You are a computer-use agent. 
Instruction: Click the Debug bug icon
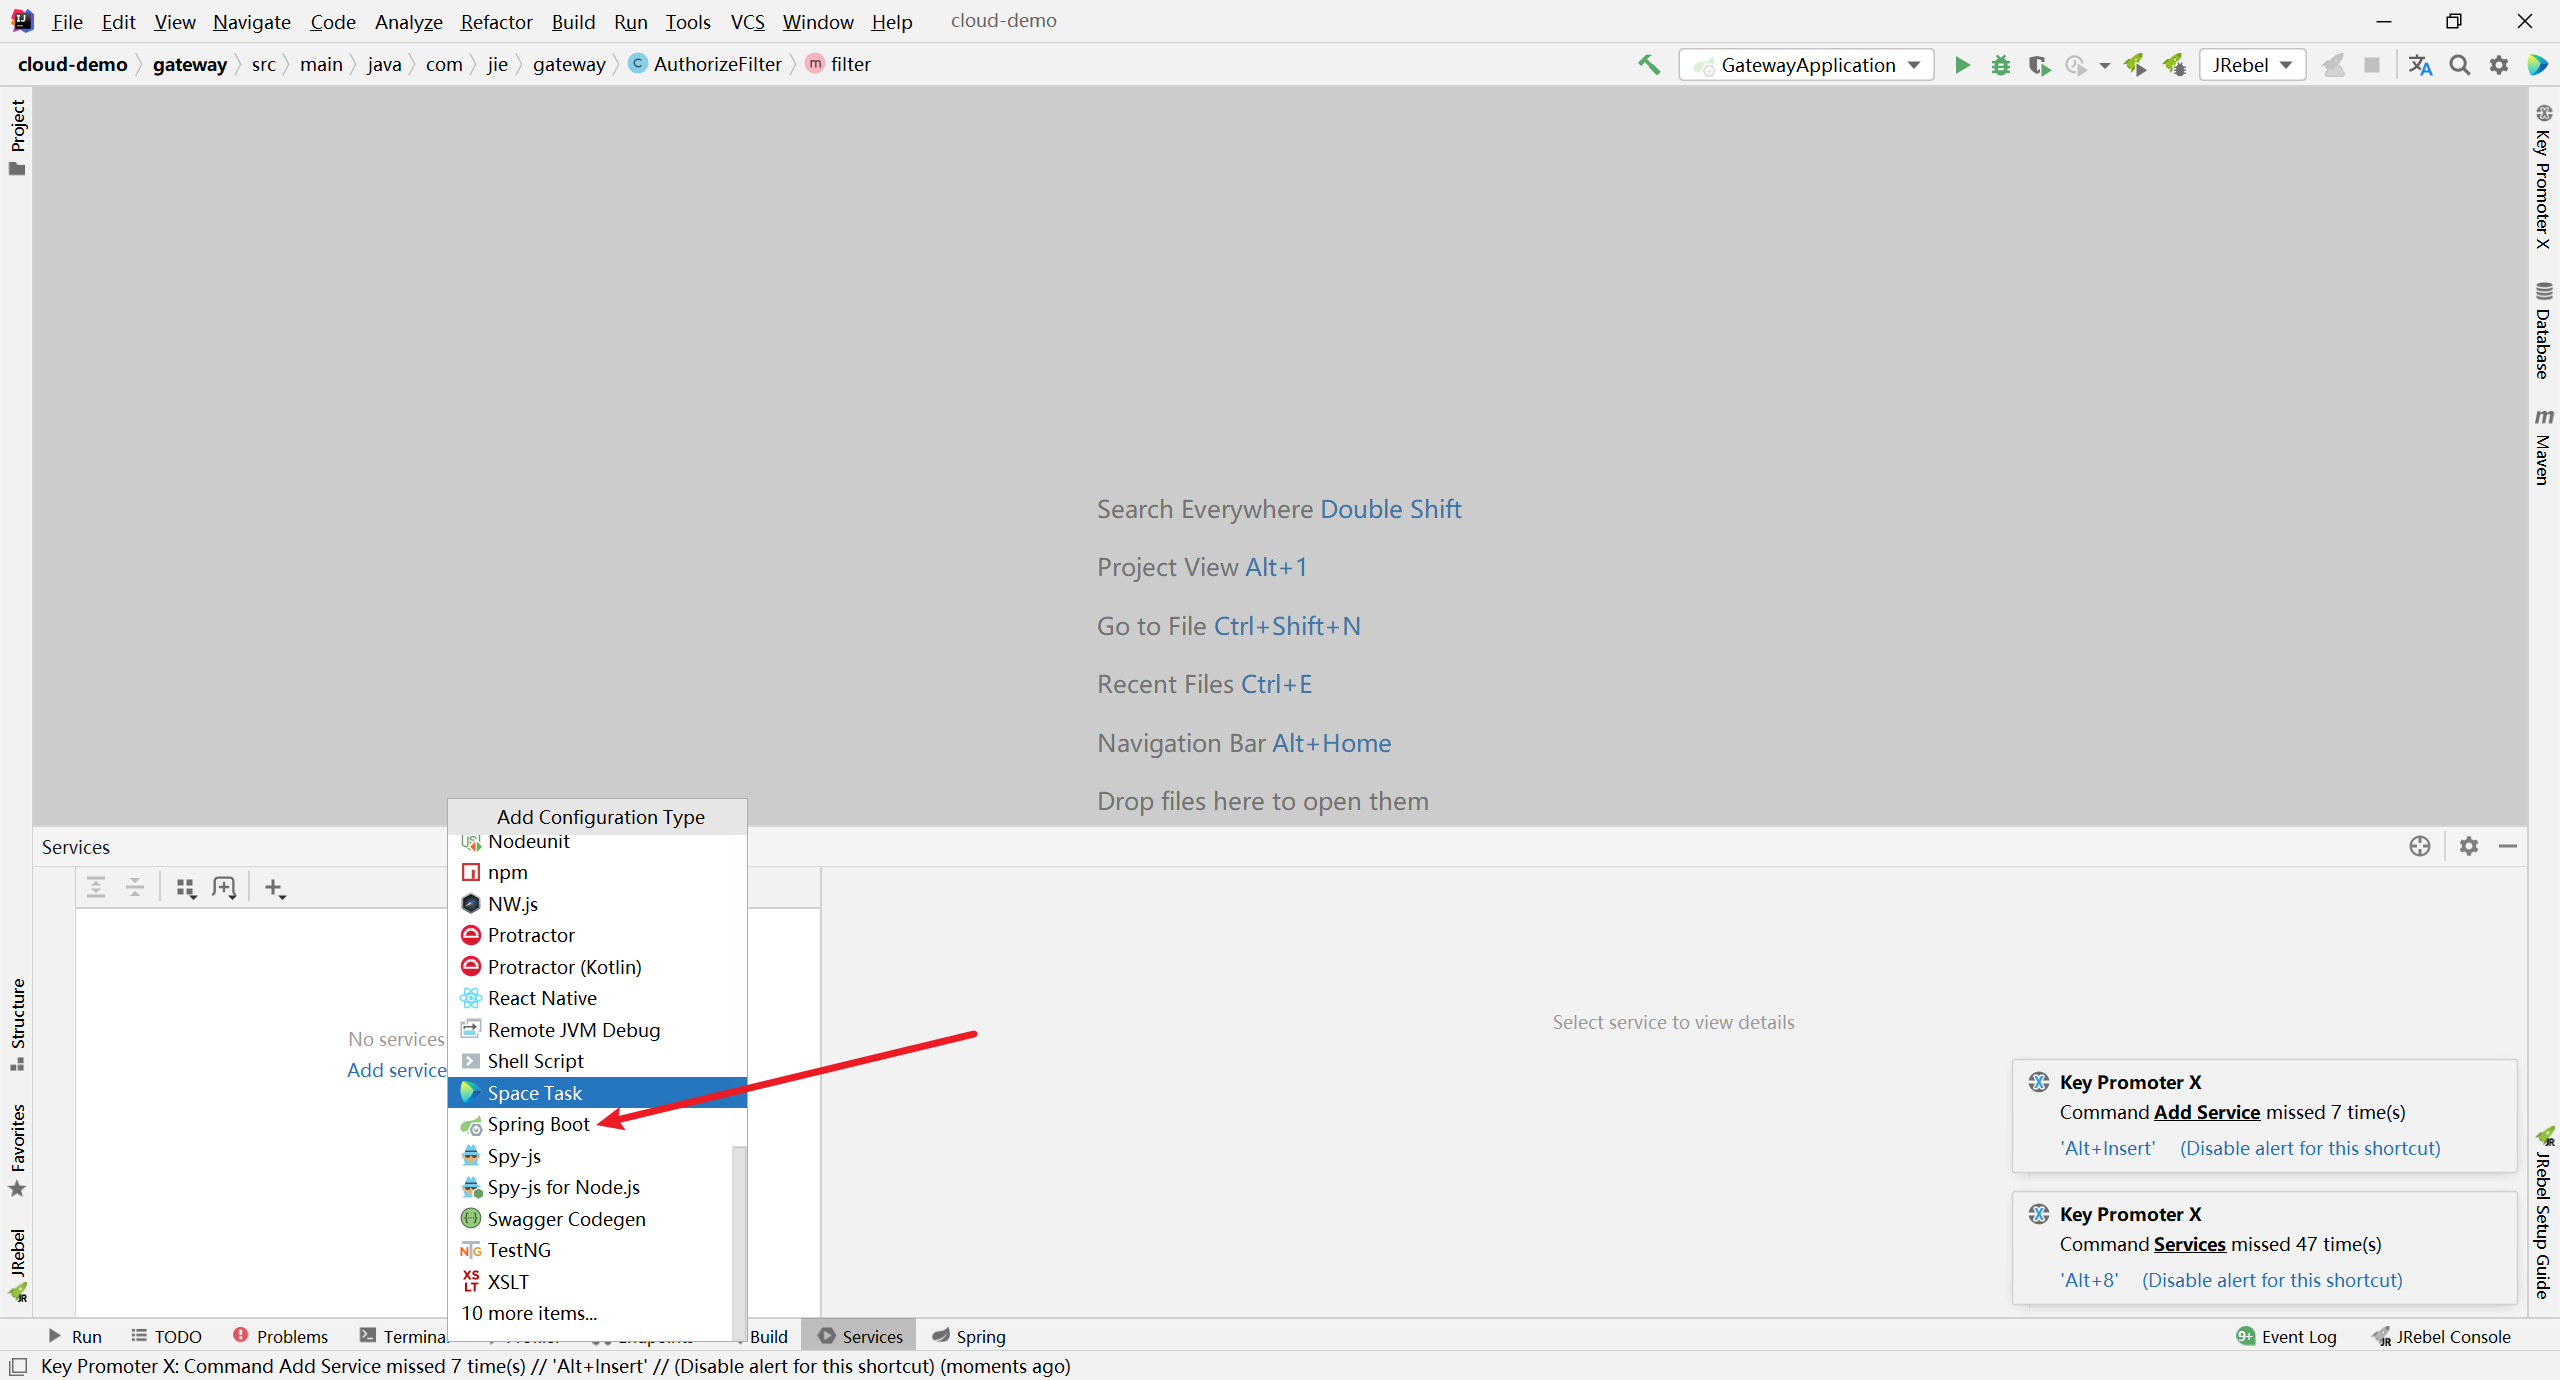pos(2000,65)
